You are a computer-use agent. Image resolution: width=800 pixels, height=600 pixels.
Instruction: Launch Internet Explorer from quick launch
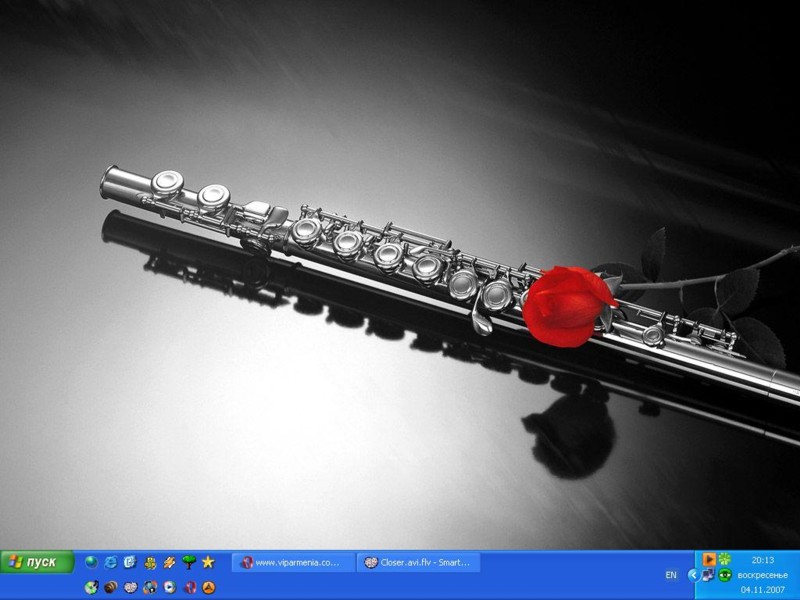[x=111, y=562]
